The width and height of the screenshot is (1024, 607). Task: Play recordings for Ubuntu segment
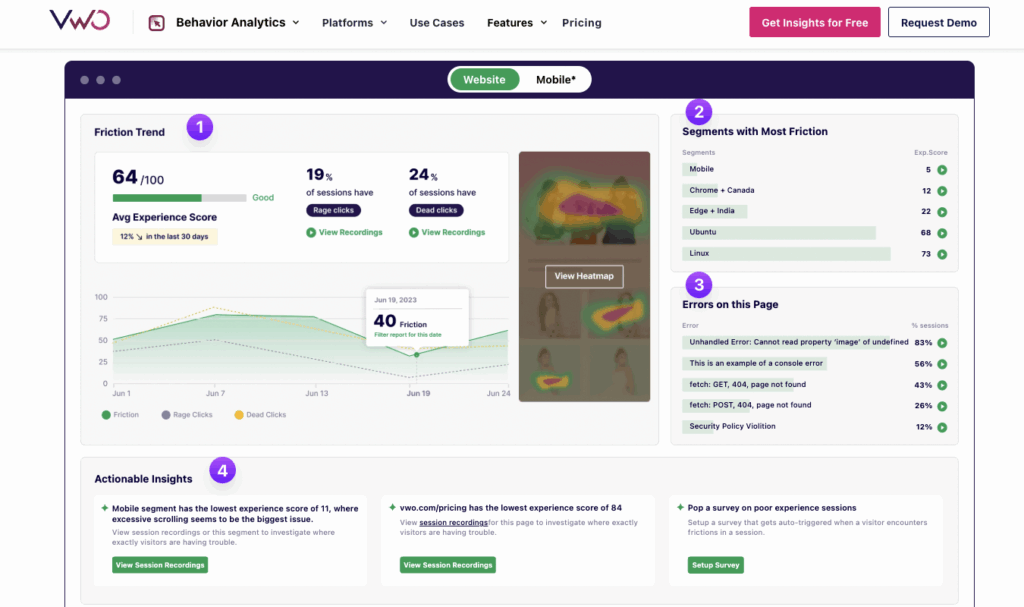pos(942,233)
